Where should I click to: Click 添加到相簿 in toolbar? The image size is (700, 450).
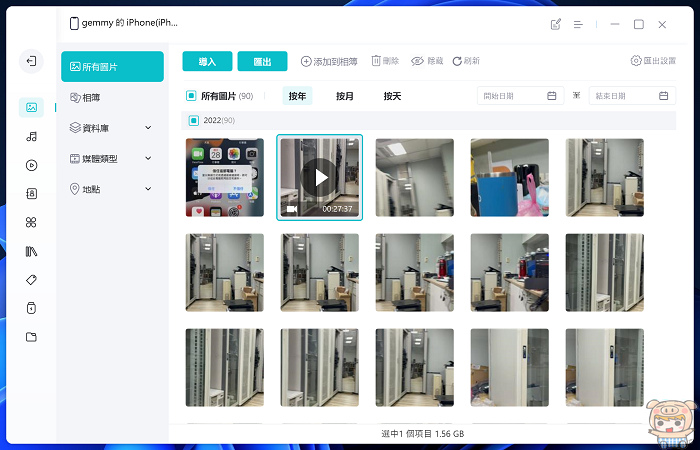click(x=329, y=61)
